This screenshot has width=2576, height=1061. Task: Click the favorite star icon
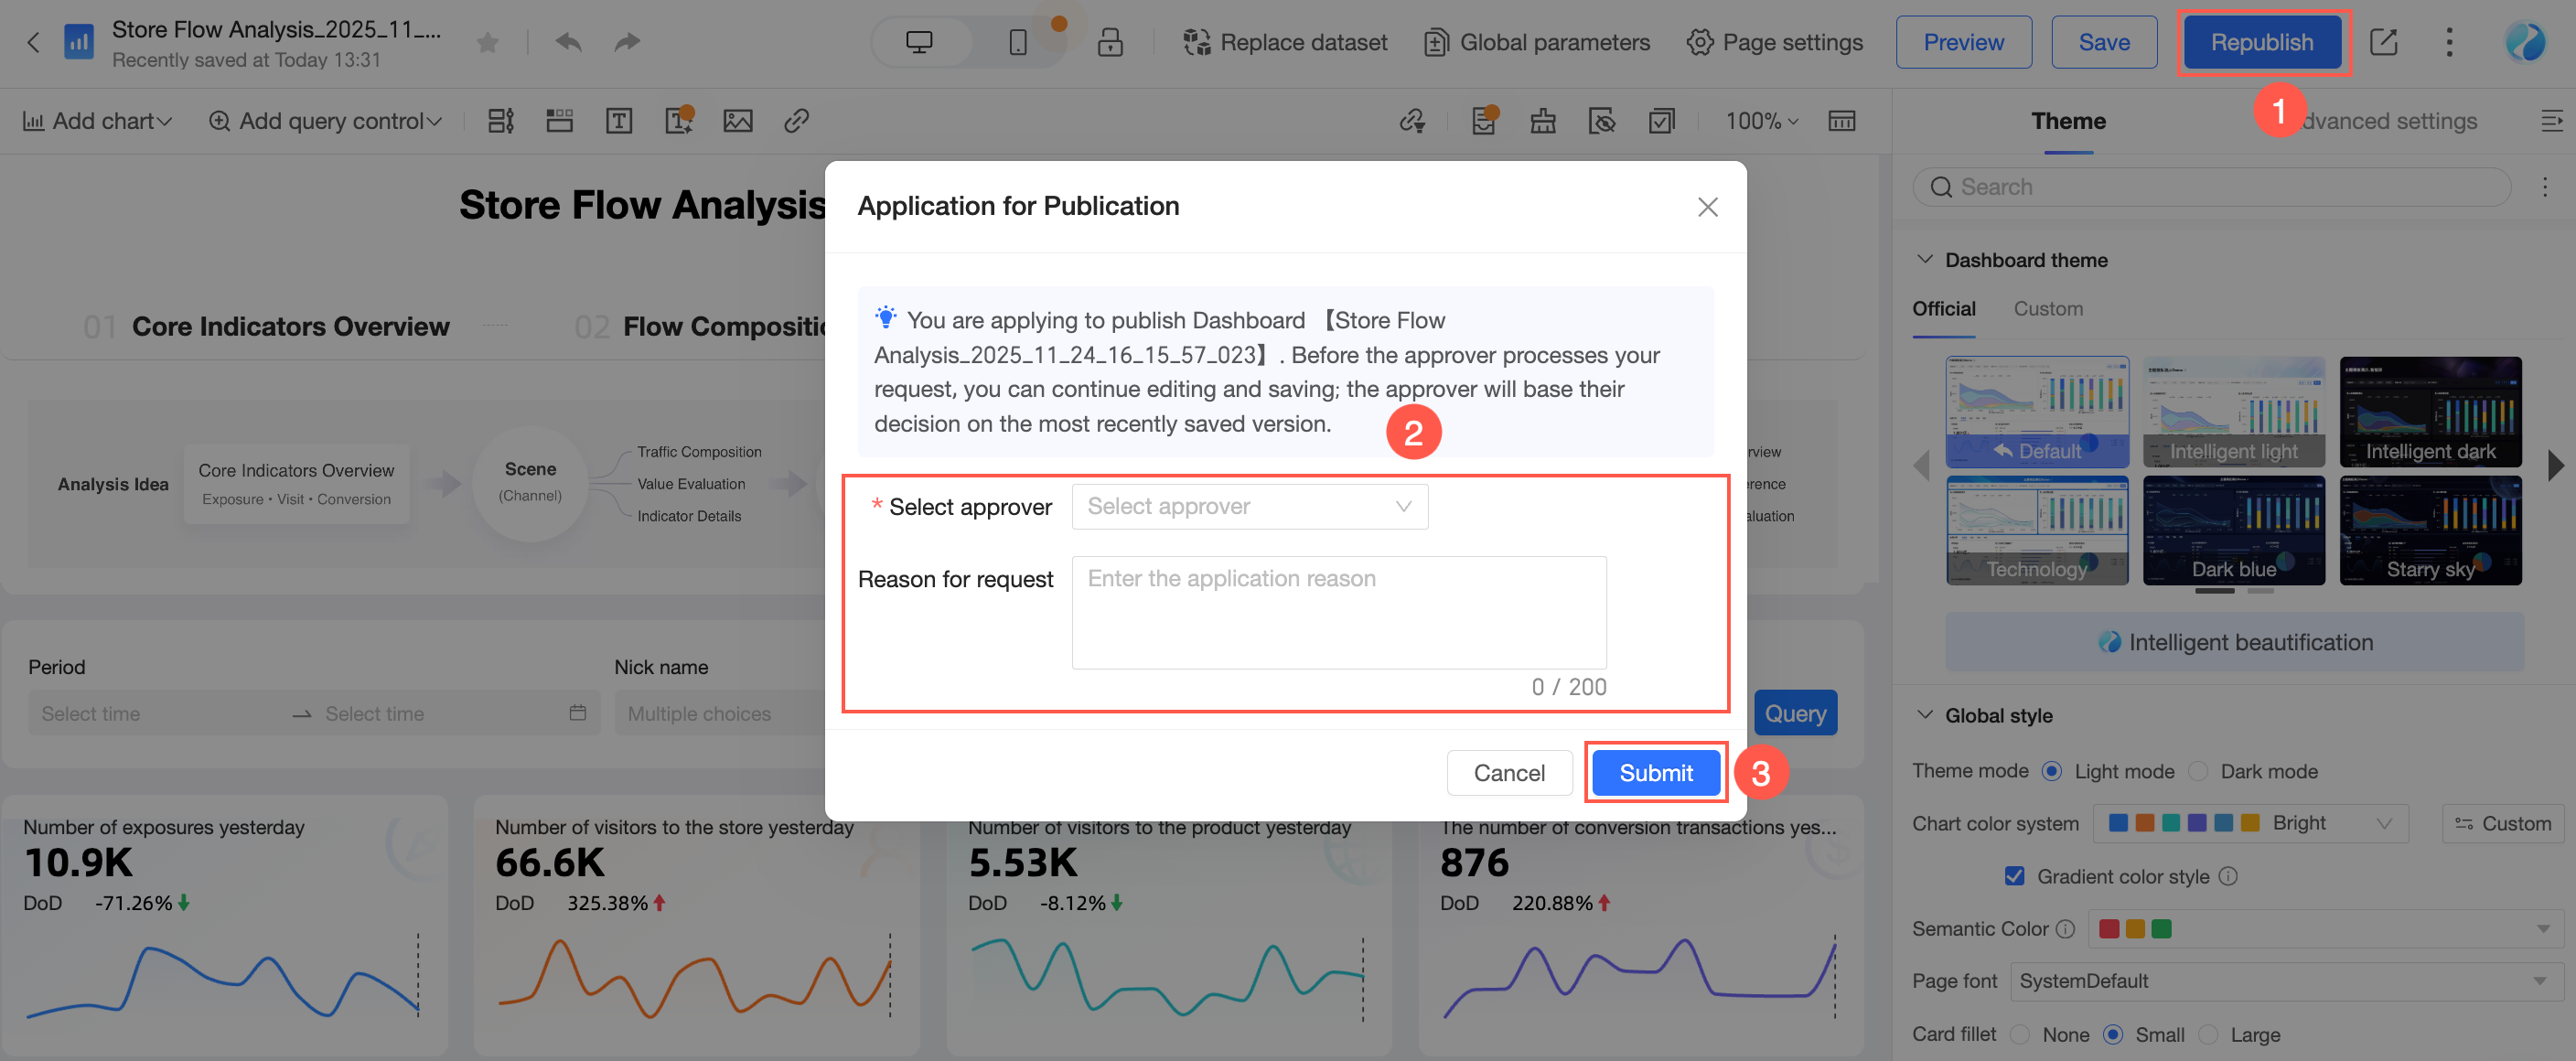[487, 42]
